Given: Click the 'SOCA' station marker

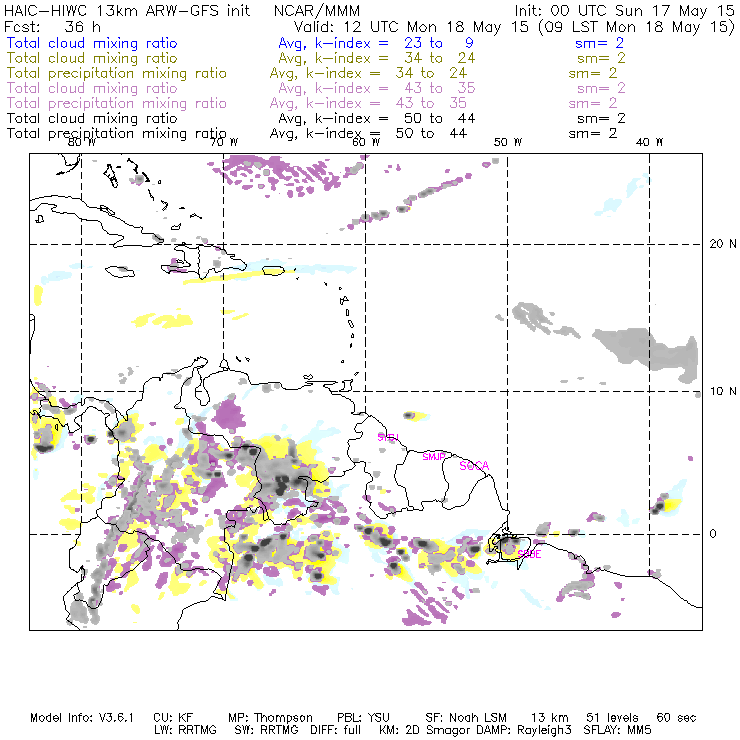Looking at the screenshot, I should 474,466.
